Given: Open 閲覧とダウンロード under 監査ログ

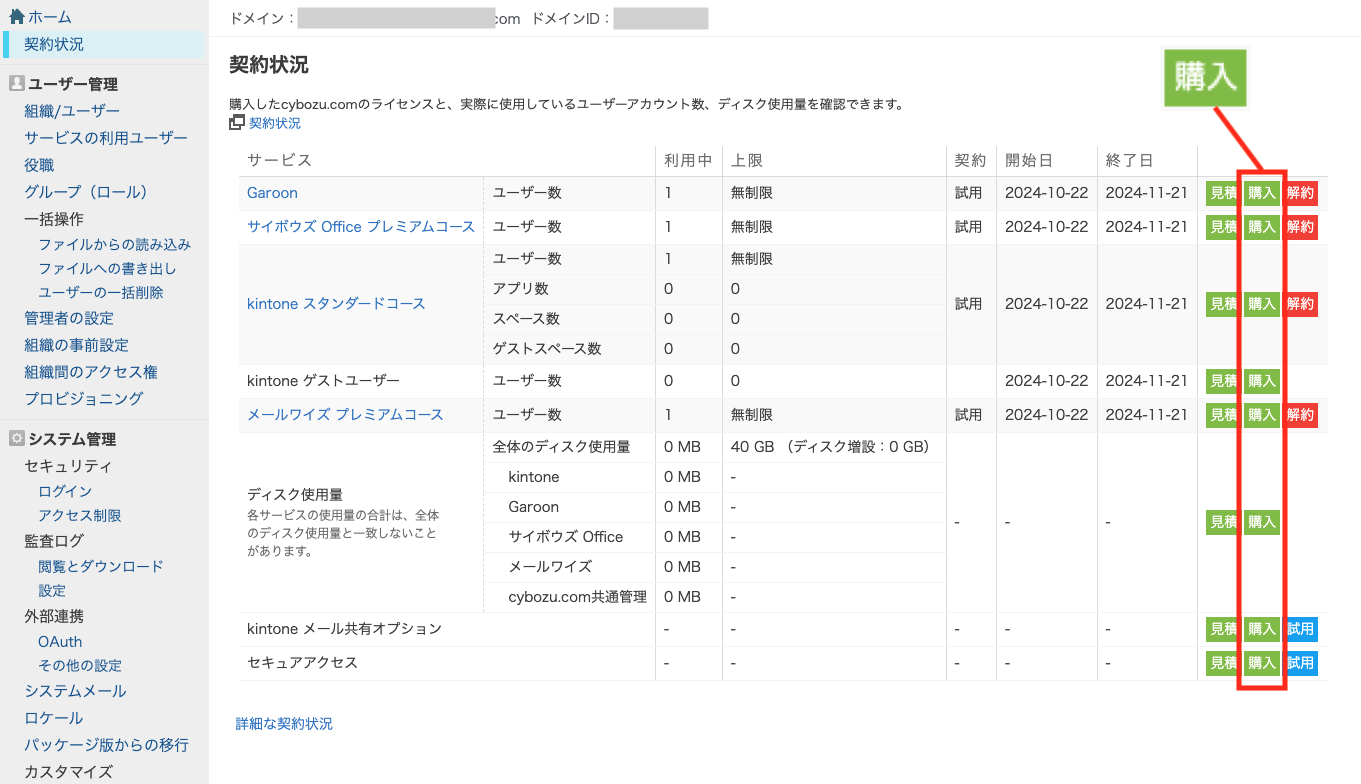Looking at the screenshot, I should [101, 566].
